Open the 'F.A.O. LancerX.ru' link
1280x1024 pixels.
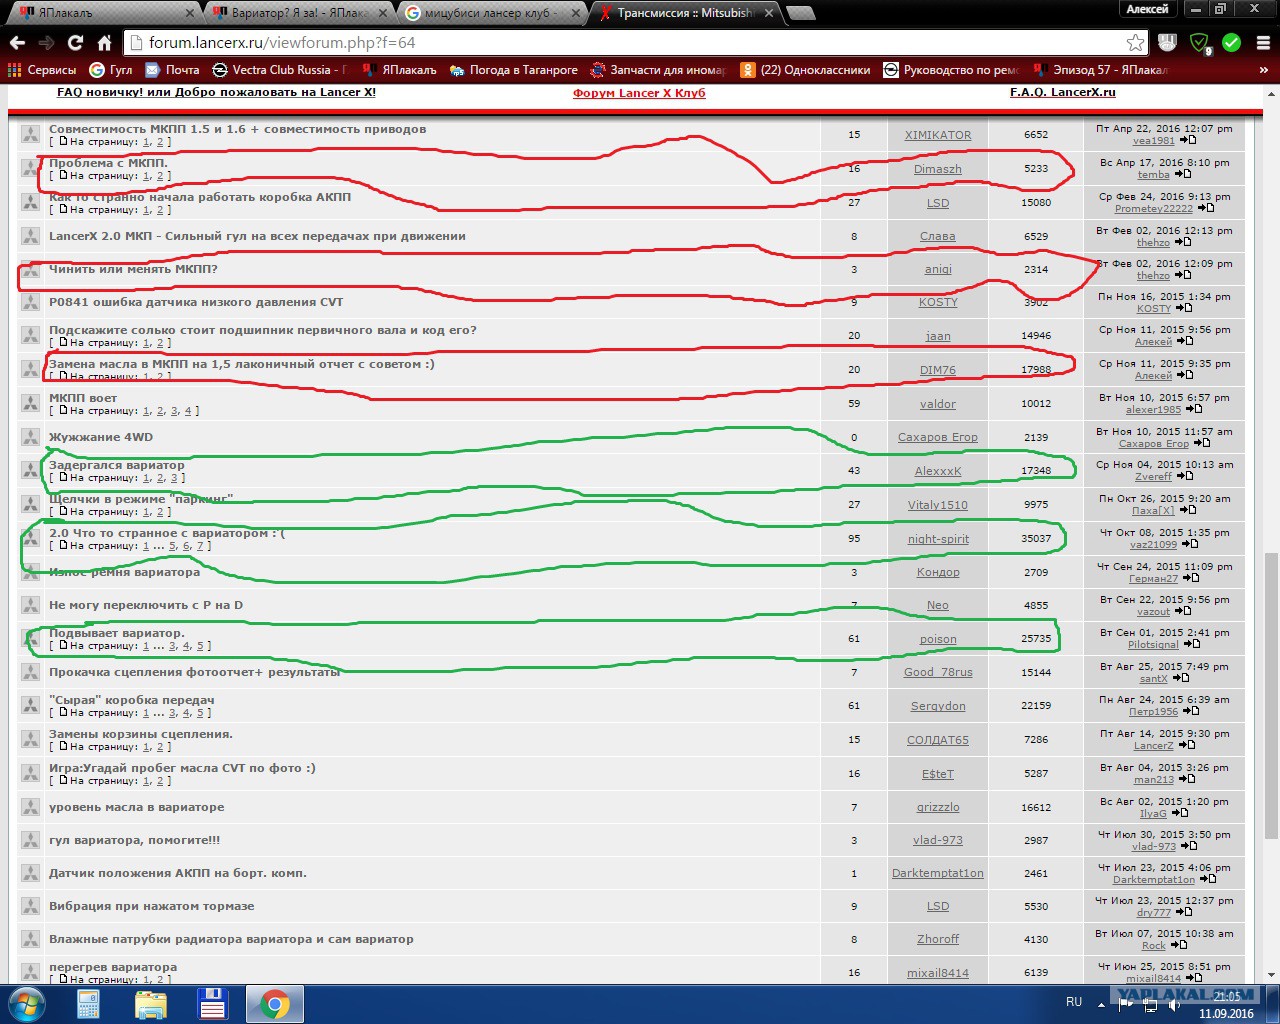click(x=1063, y=92)
